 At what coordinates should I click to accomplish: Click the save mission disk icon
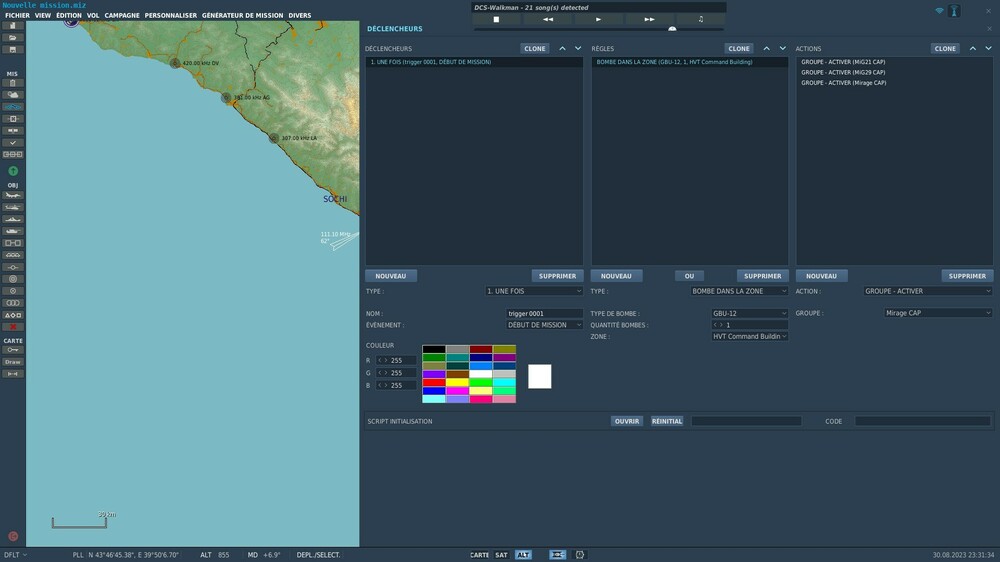[x=13, y=49]
